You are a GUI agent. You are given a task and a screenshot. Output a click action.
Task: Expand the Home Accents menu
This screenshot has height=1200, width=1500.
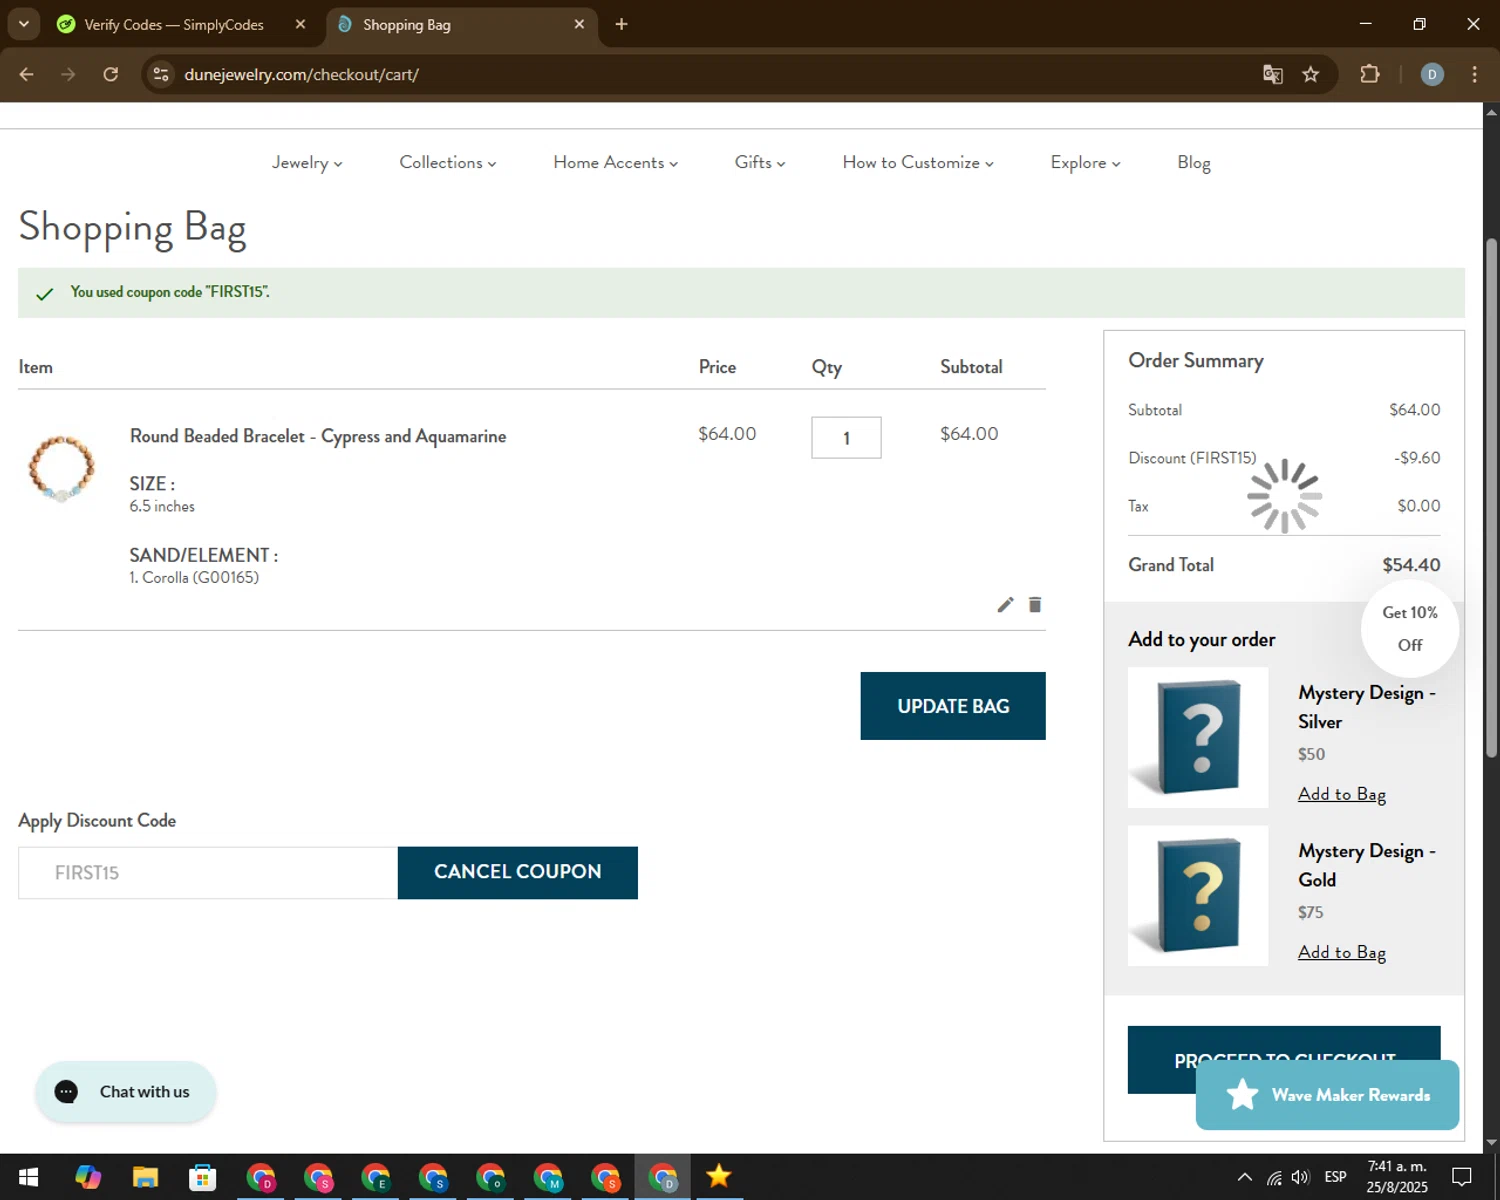pos(615,162)
